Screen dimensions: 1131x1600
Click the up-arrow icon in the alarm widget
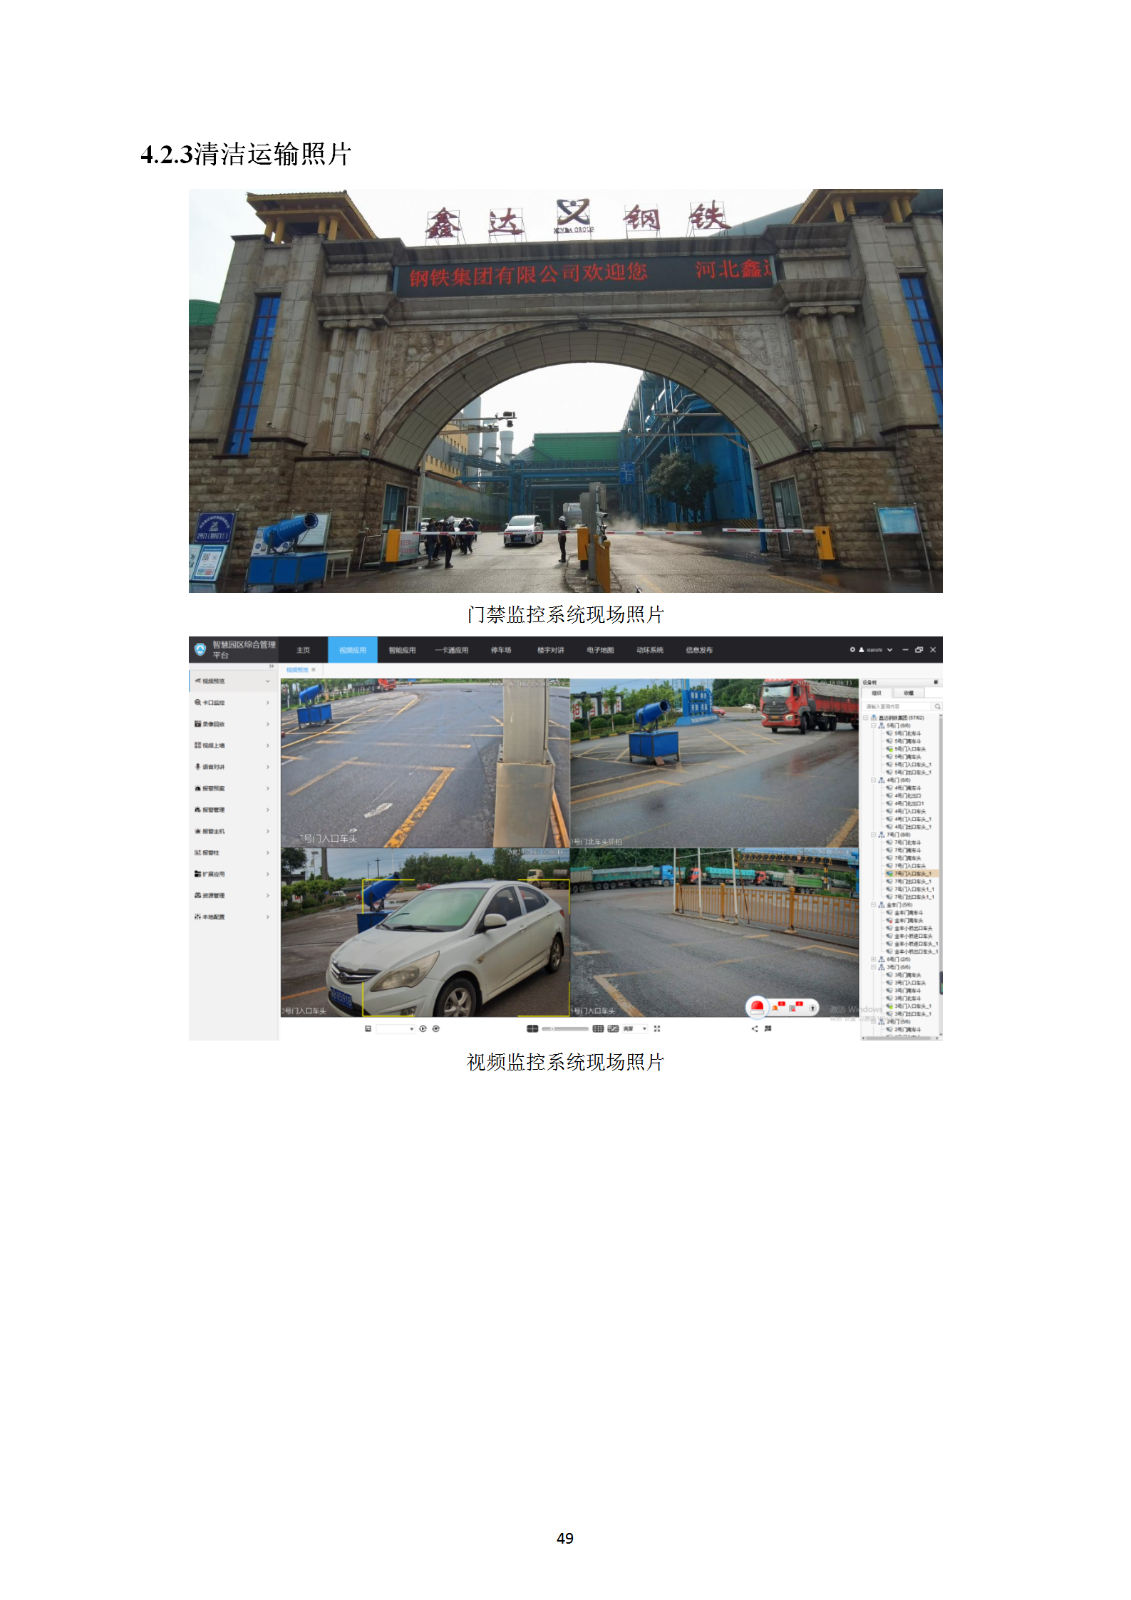coord(813,1007)
